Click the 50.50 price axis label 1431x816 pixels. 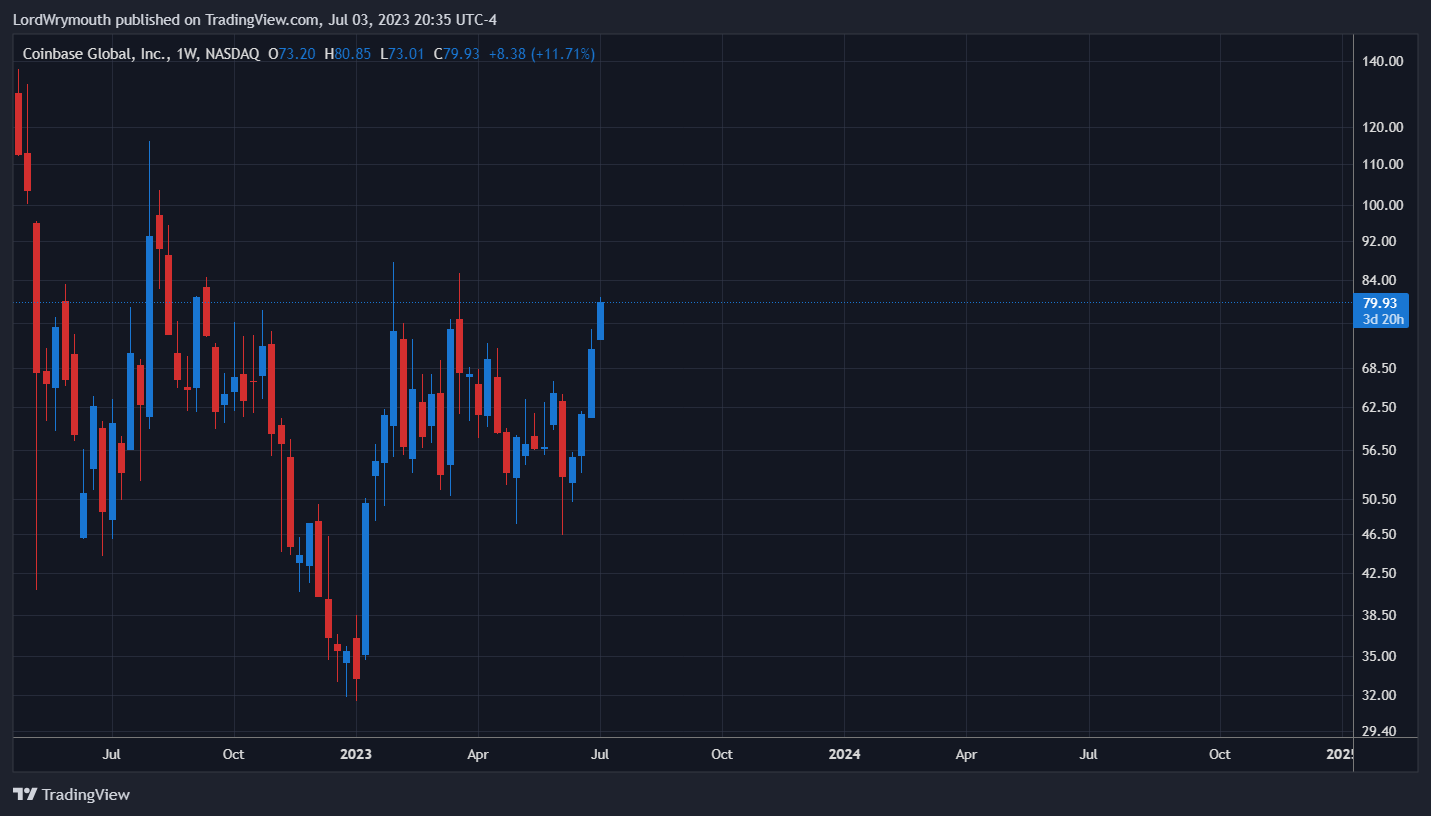[x=1380, y=499]
